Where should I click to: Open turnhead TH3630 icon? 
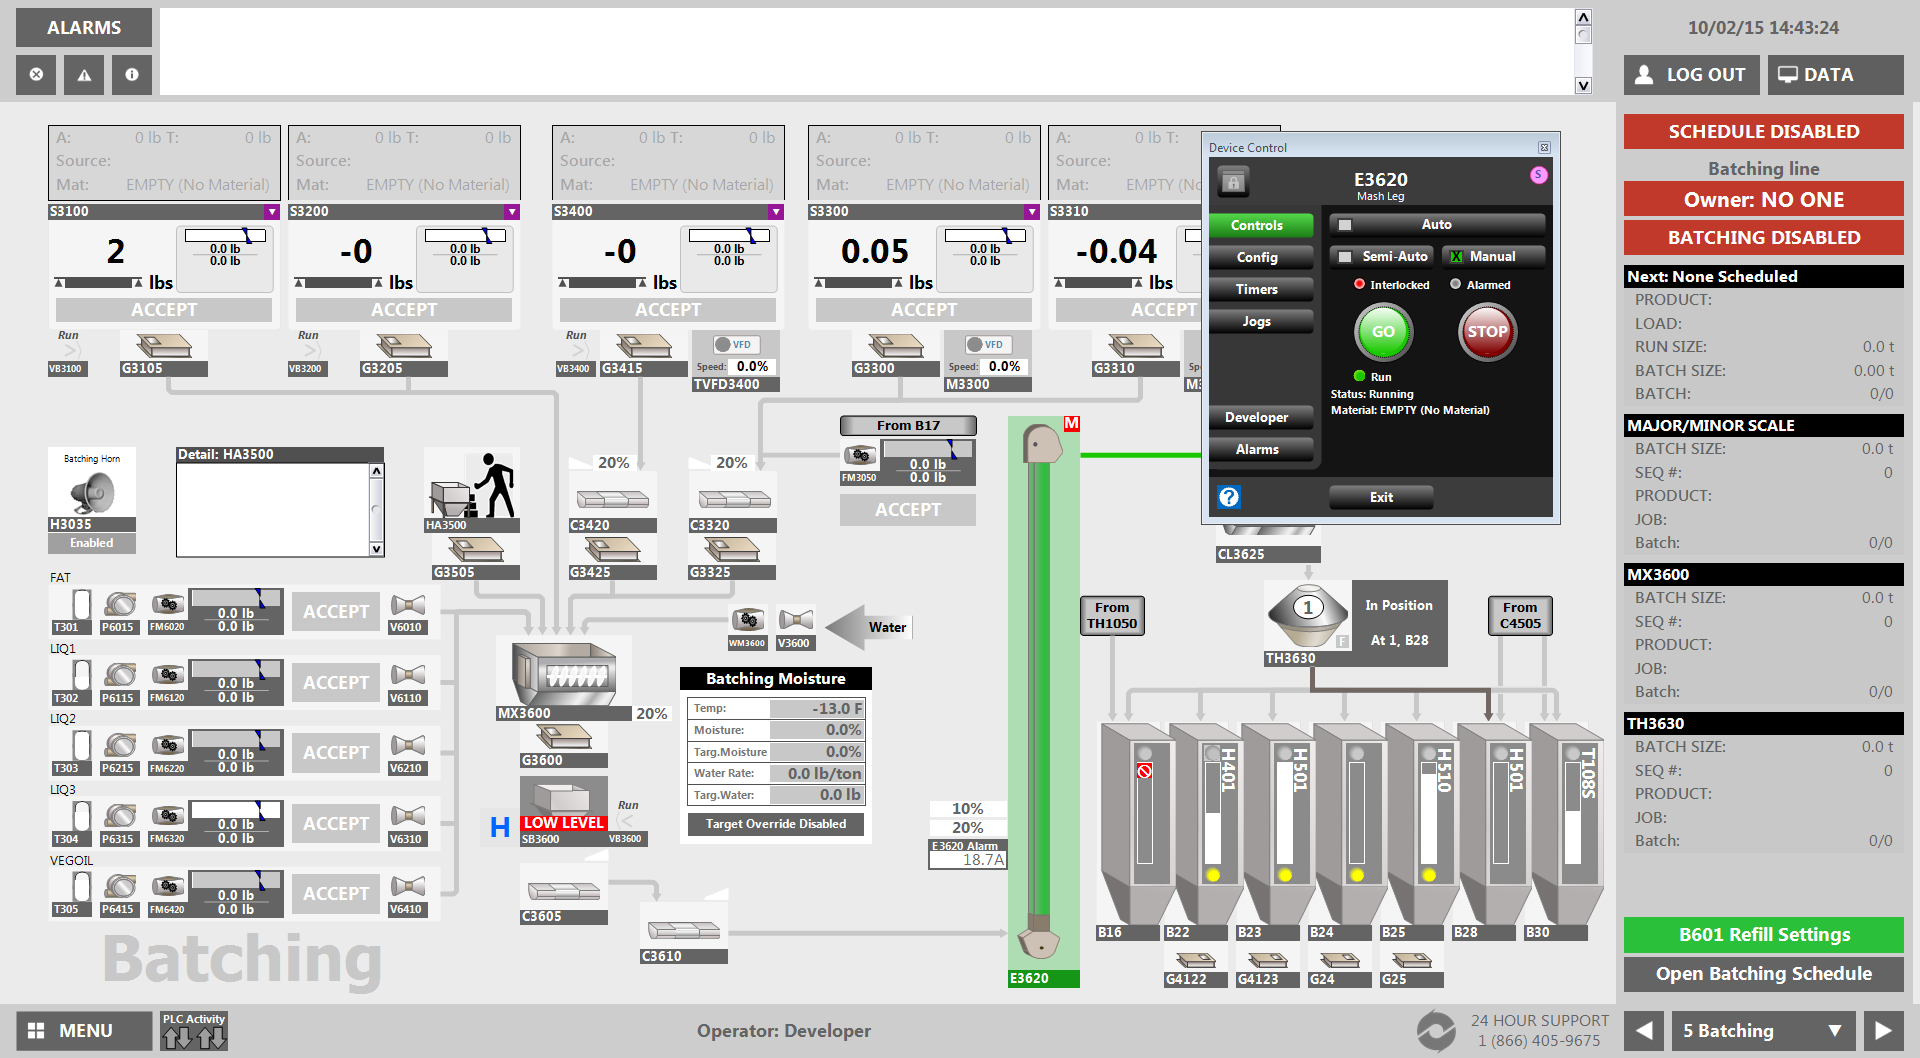[x=1308, y=615]
